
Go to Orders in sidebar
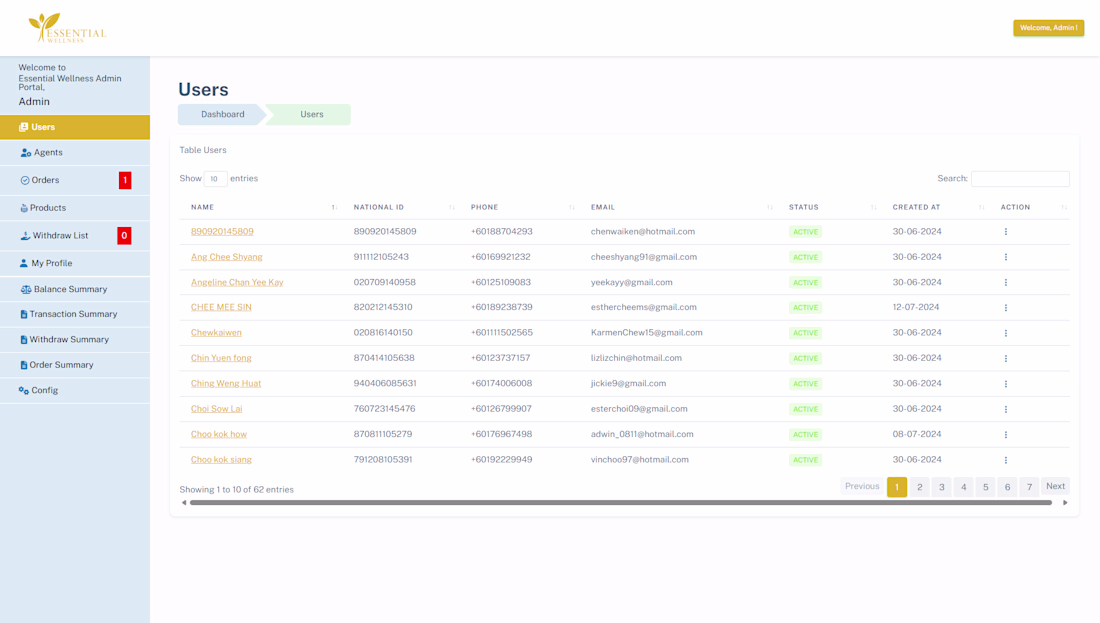click(74, 180)
